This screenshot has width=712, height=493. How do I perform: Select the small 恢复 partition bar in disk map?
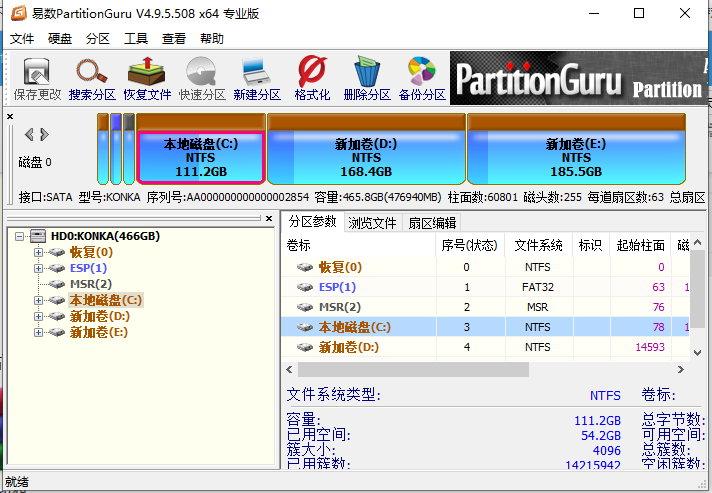(x=103, y=149)
